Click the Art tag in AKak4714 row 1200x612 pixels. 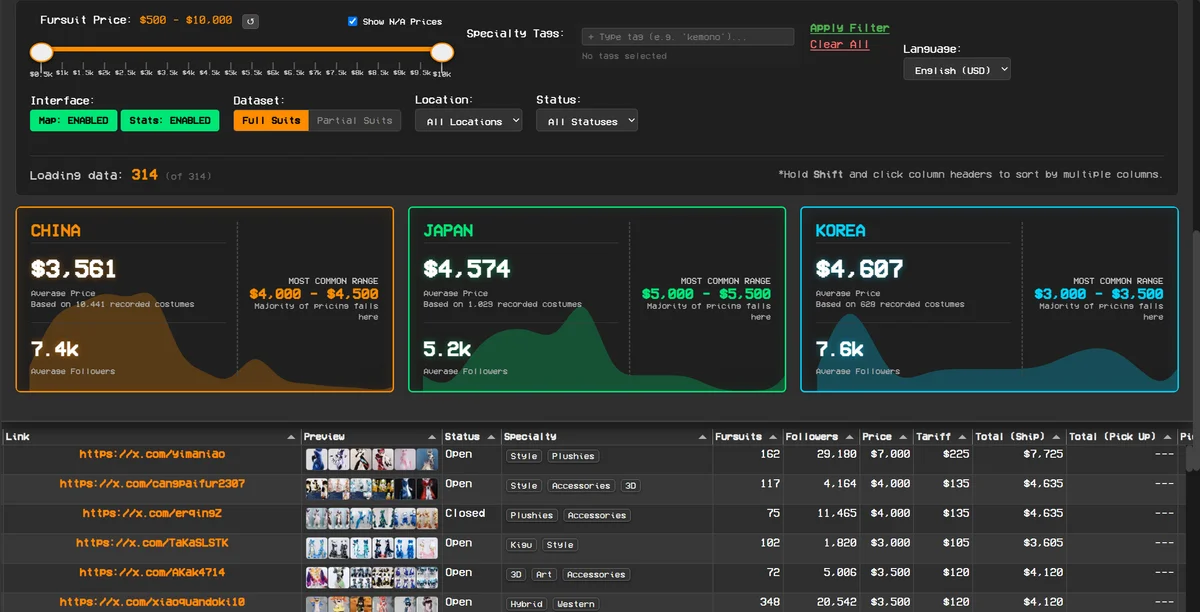pyautogui.click(x=544, y=575)
